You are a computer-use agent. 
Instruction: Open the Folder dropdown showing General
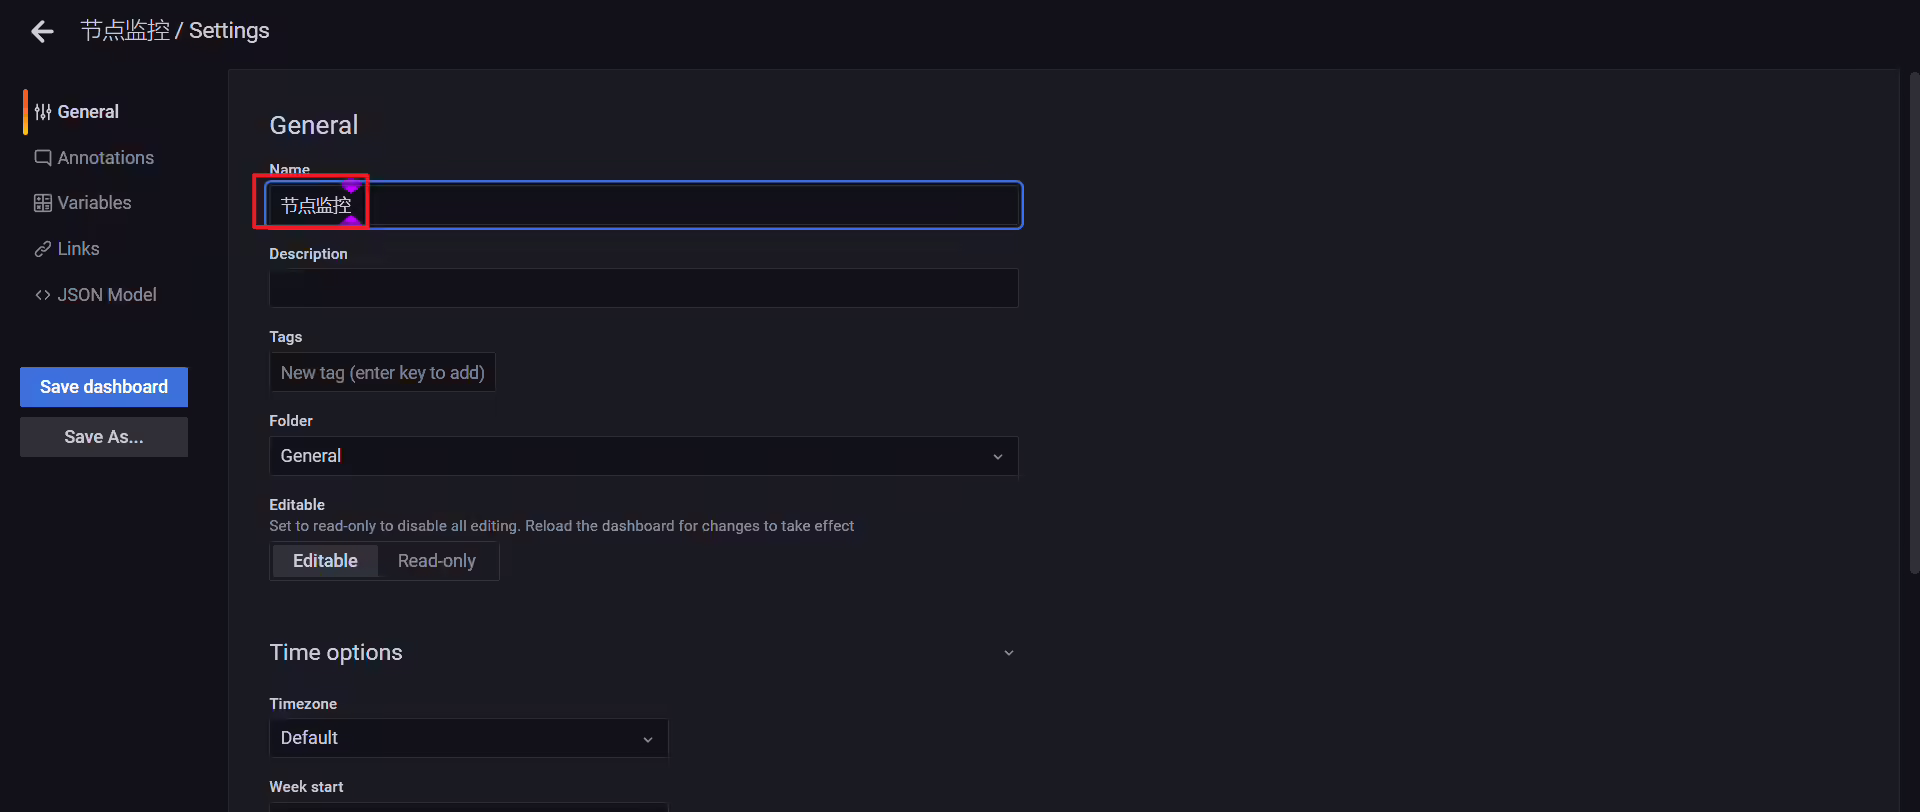[x=644, y=456]
